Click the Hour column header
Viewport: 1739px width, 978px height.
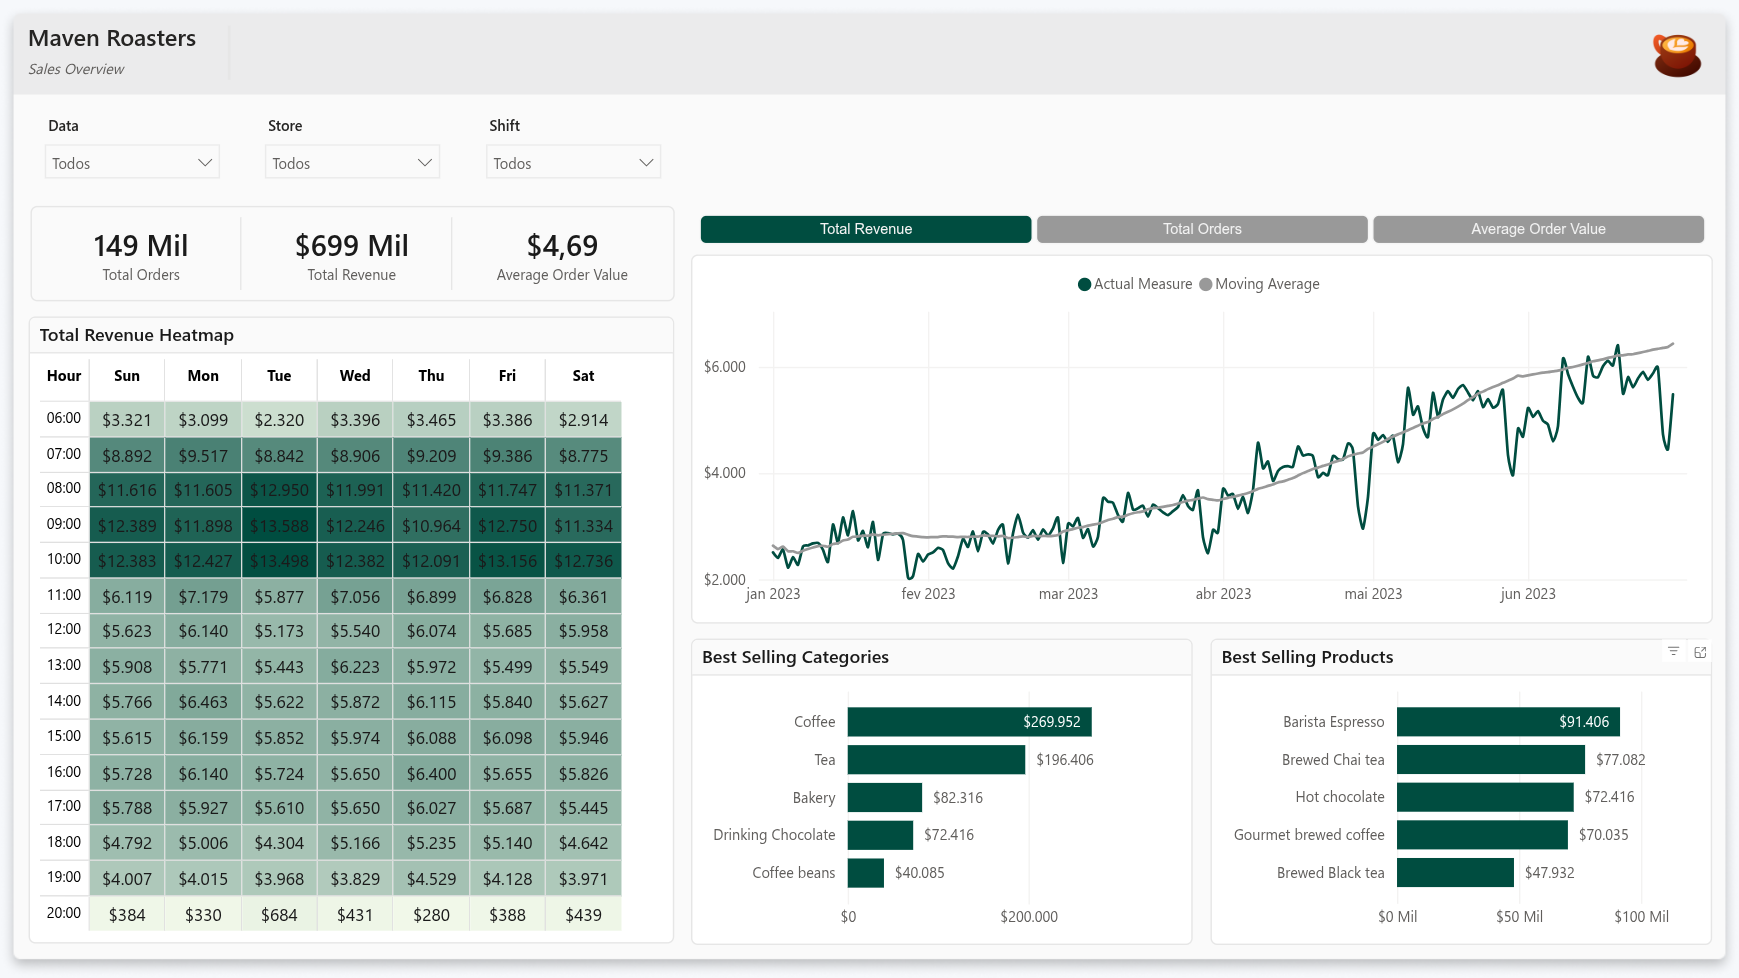pyautogui.click(x=64, y=376)
